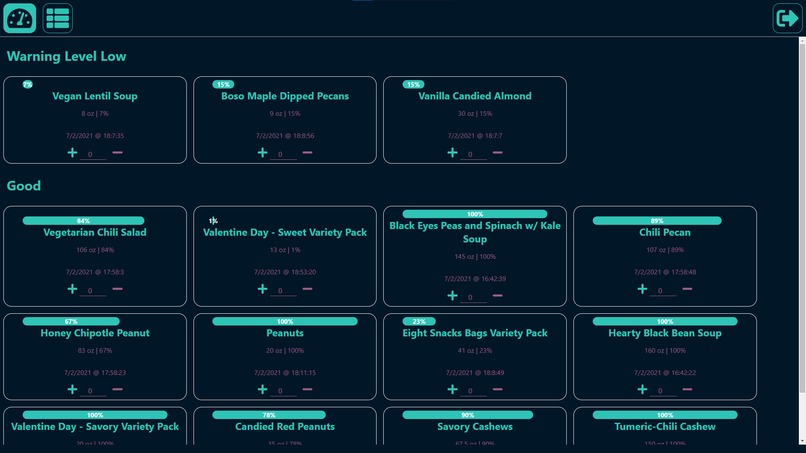Screen dimensions: 806x453
Task: Click the page vertical scrollbar
Action: 802,216
